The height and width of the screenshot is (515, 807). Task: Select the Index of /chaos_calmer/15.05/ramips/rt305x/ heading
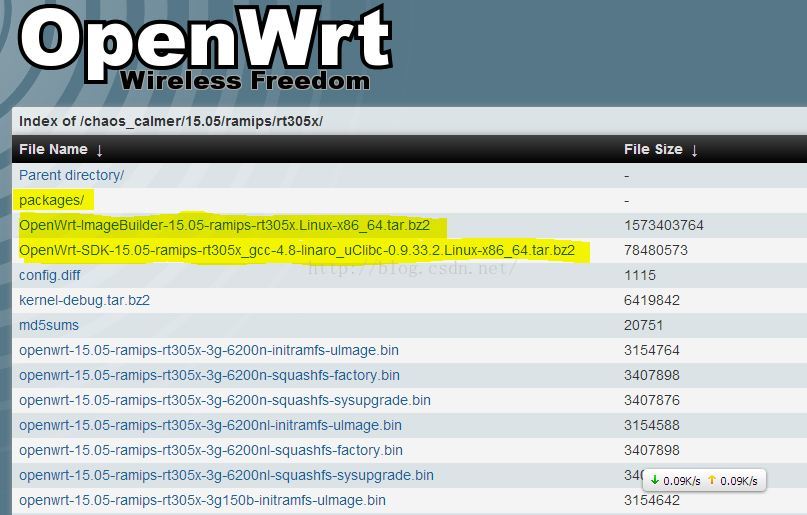171,121
